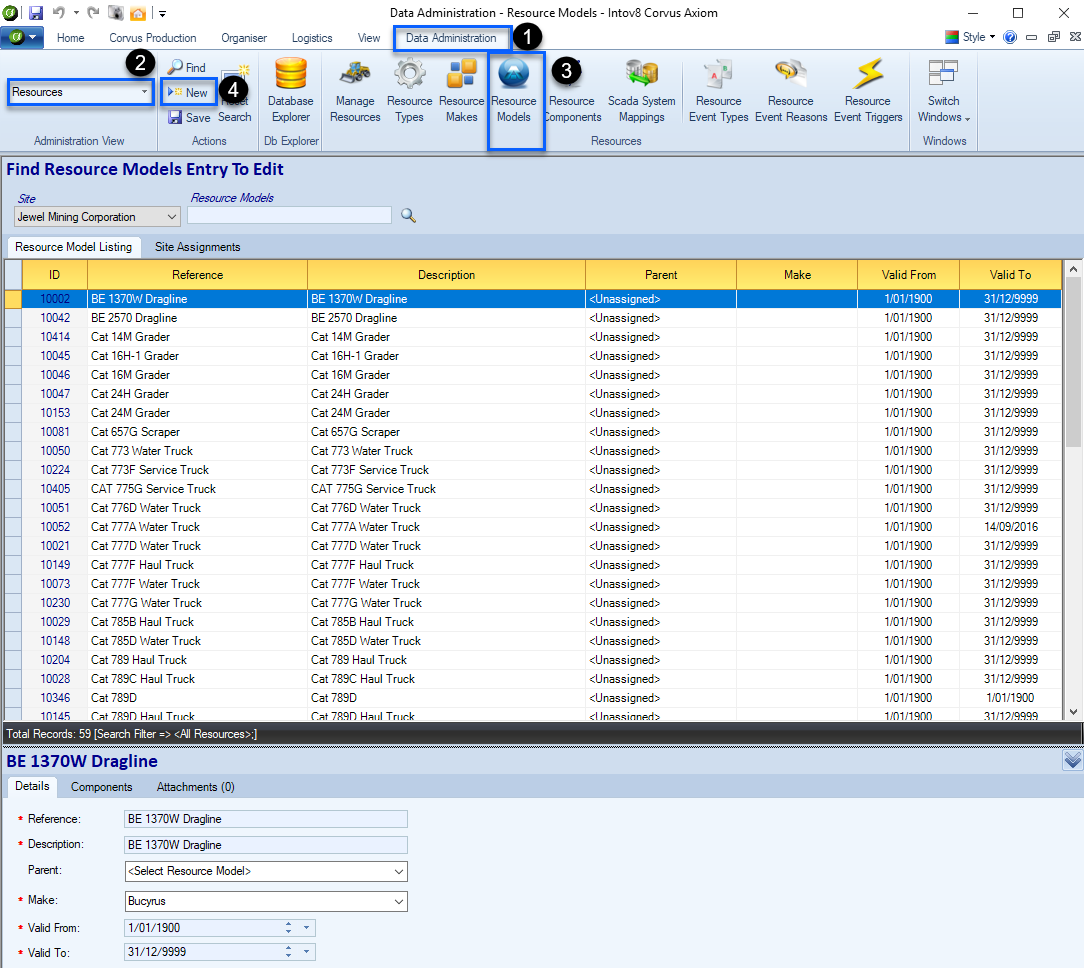Open Manage Resources
This screenshot has width=1084, height=968.
[x=355, y=91]
